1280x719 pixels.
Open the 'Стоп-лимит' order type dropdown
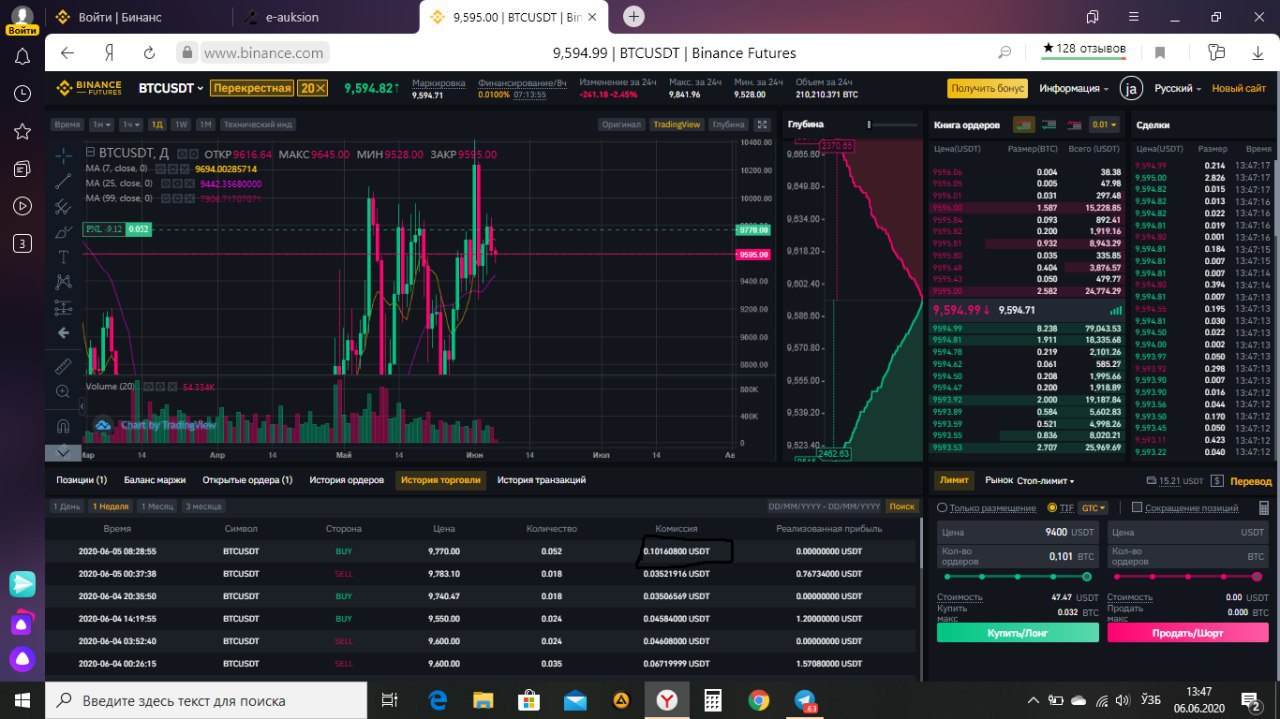pos(1047,481)
